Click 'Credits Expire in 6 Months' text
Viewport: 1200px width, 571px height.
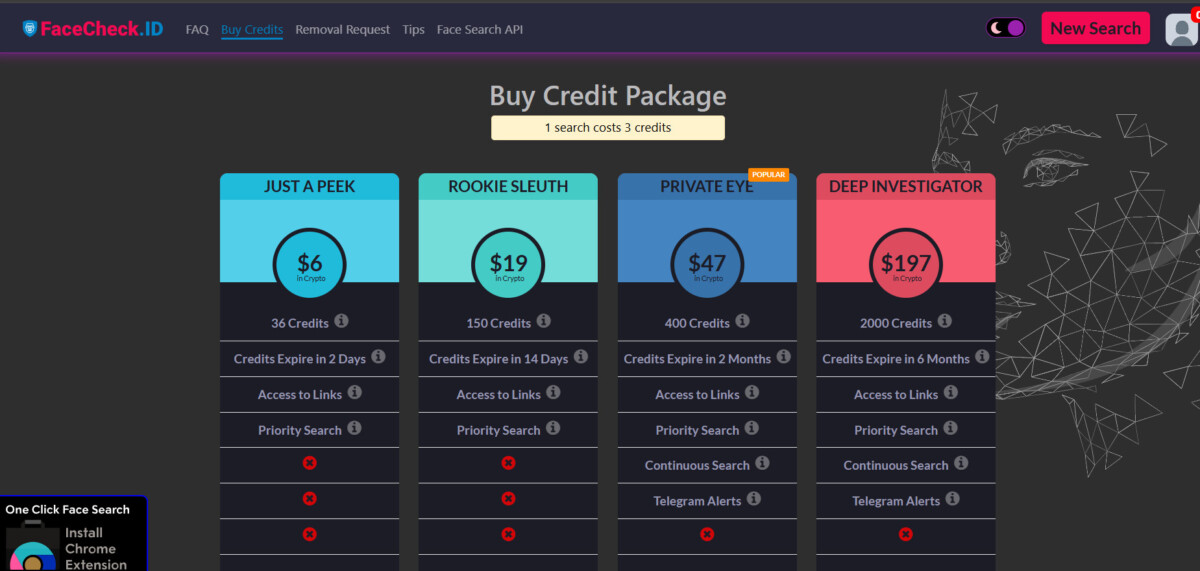click(x=896, y=359)
